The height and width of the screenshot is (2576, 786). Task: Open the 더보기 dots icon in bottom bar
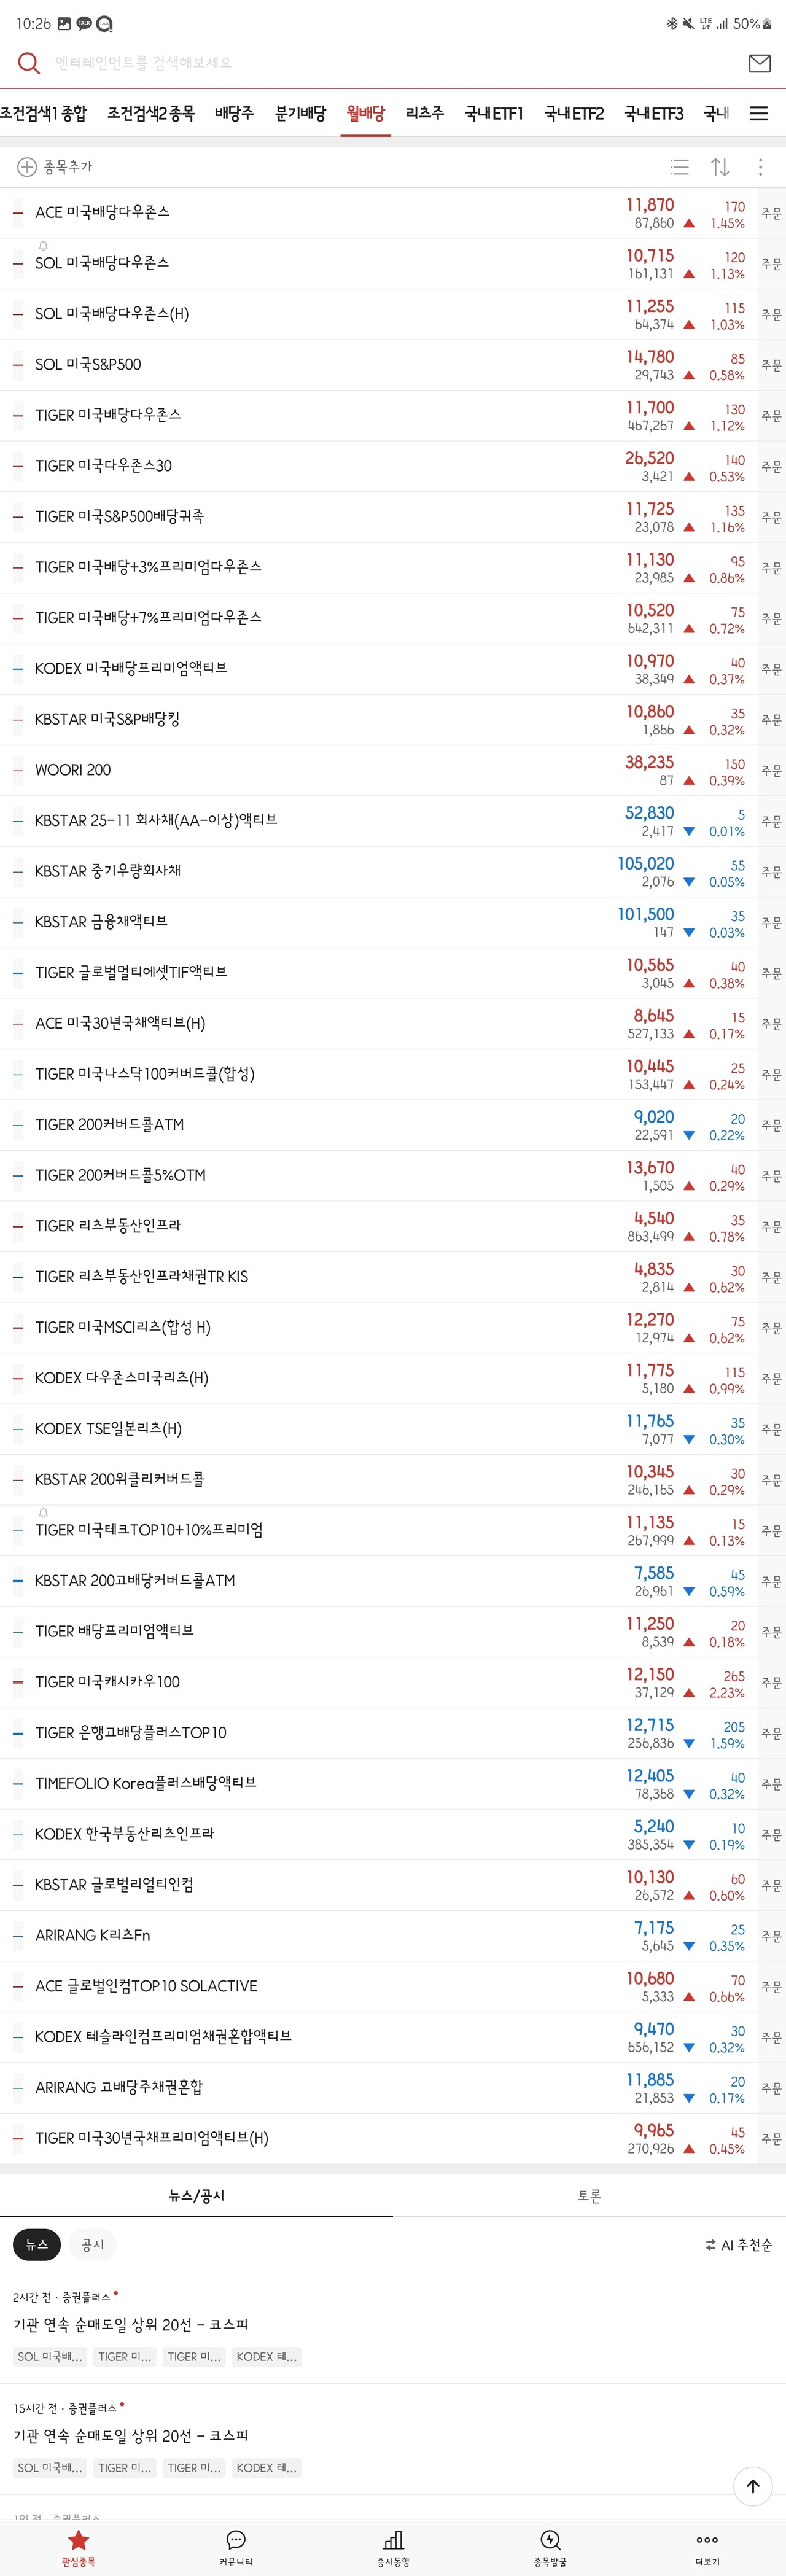[707, 2540]
